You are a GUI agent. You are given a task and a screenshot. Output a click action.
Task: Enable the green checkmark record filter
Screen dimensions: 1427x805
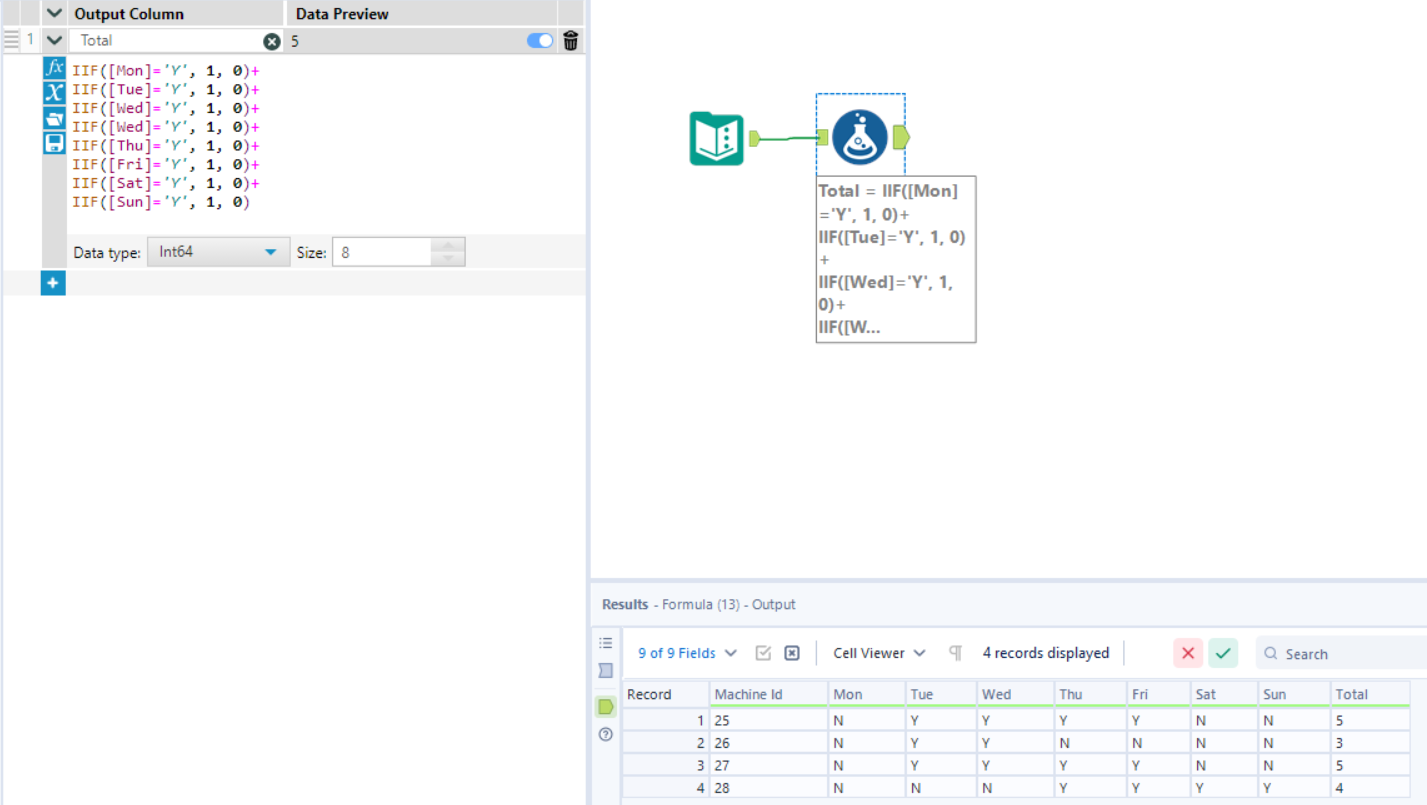tap(1222, 652)
